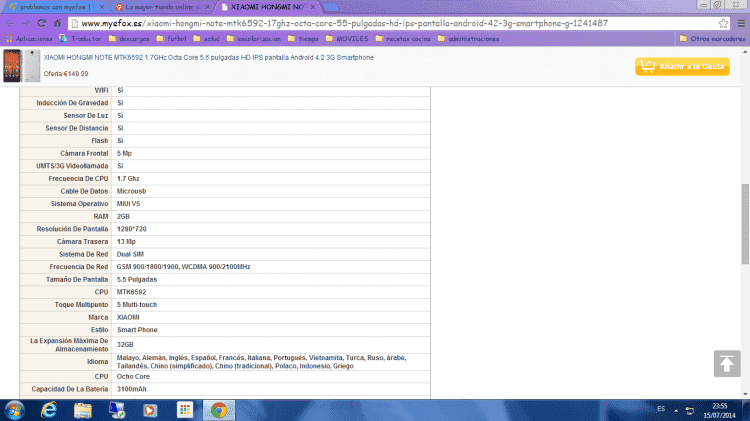Image resolution: width=750 pixels, height=421 pixels.
Task: Open the 23:55 clock and date
Action: click(x=719, y=410)
